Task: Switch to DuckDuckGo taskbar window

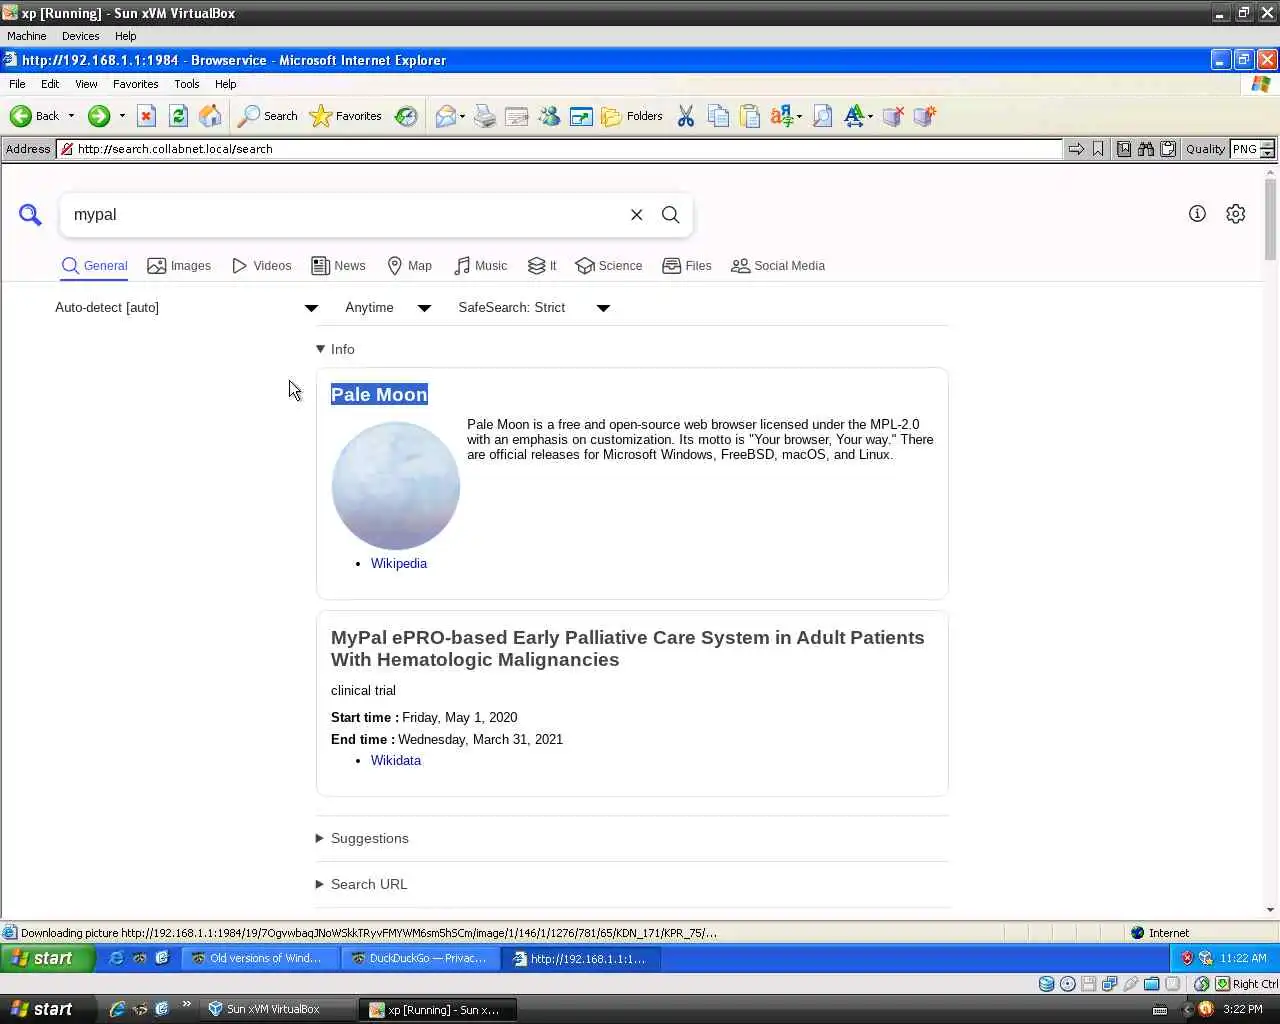Action: point(419,958)
